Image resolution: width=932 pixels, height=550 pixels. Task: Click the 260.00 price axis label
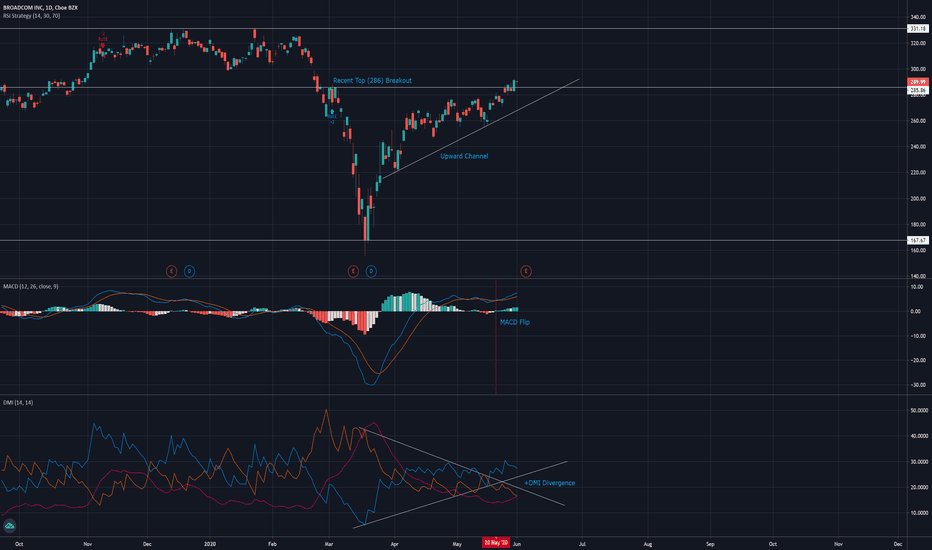point(918,121)
